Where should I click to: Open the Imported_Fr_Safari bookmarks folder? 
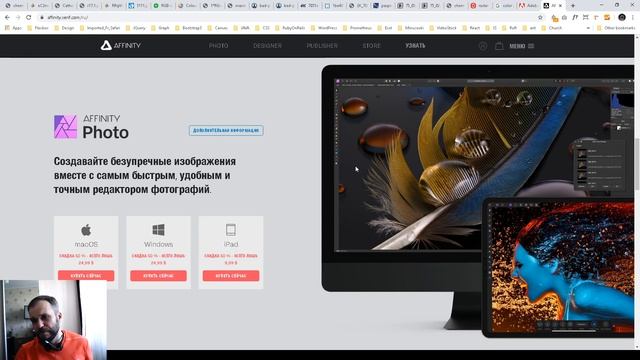pos(100,28)
